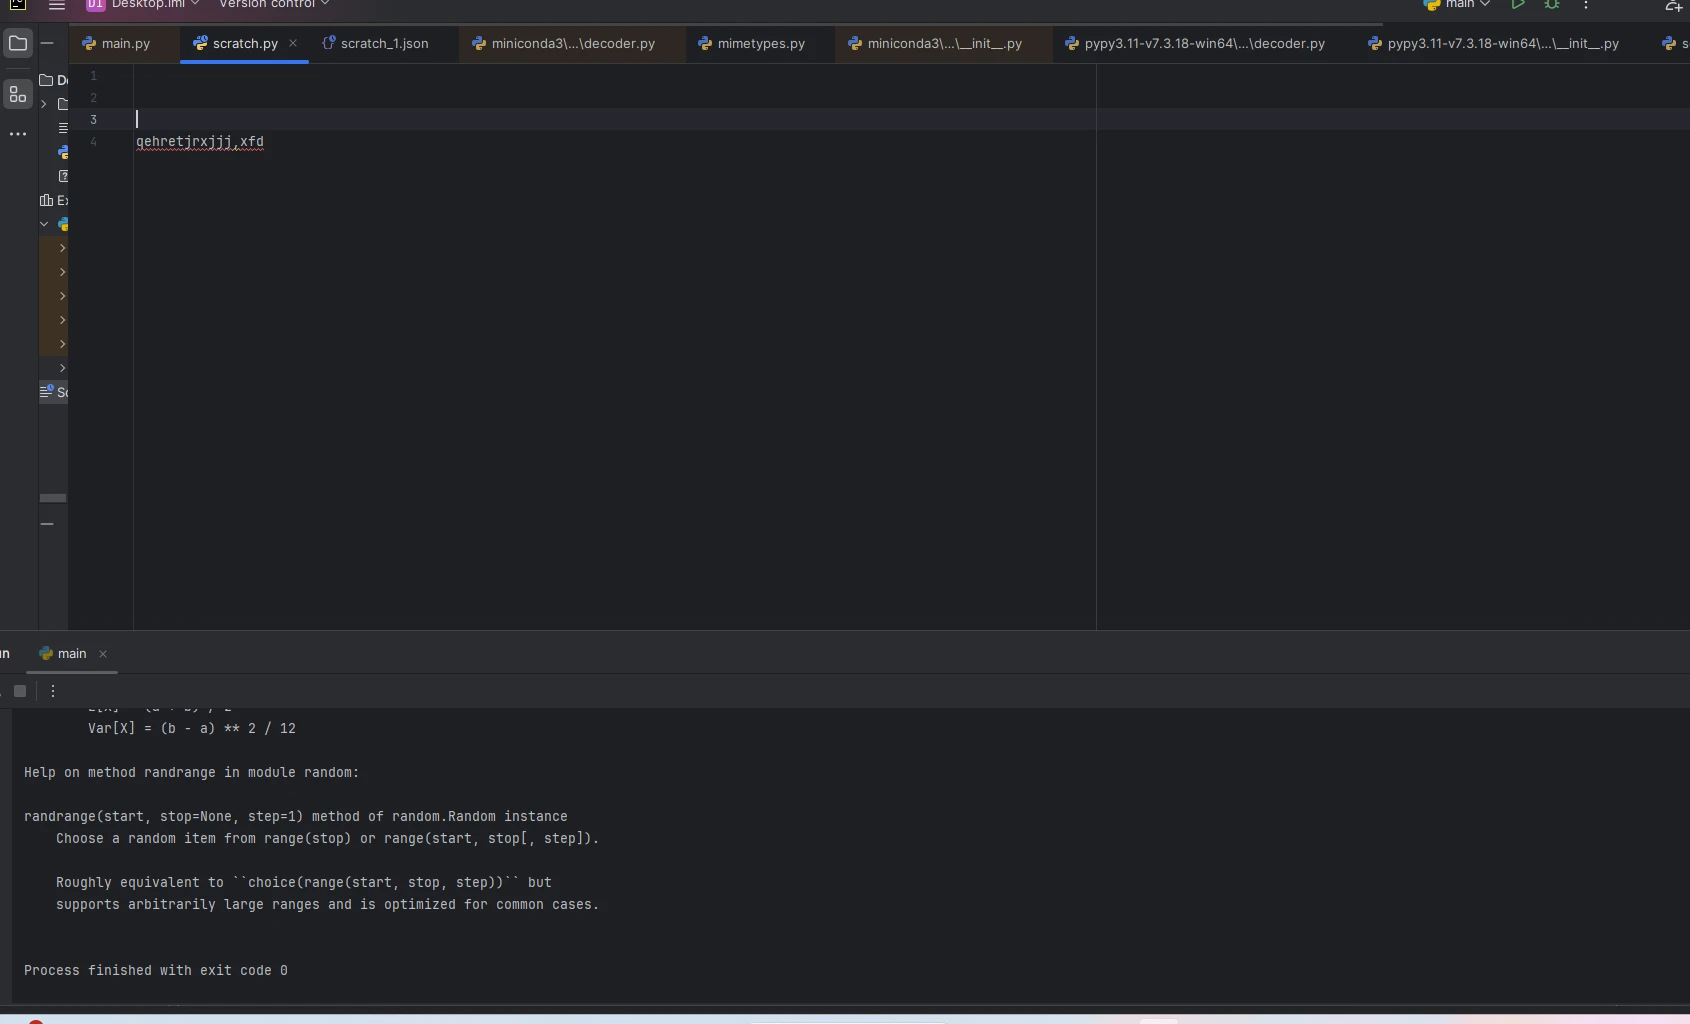Screen dimensions: 1690x1024
Task: Open the Structure tool window icon
Action: 18,95
